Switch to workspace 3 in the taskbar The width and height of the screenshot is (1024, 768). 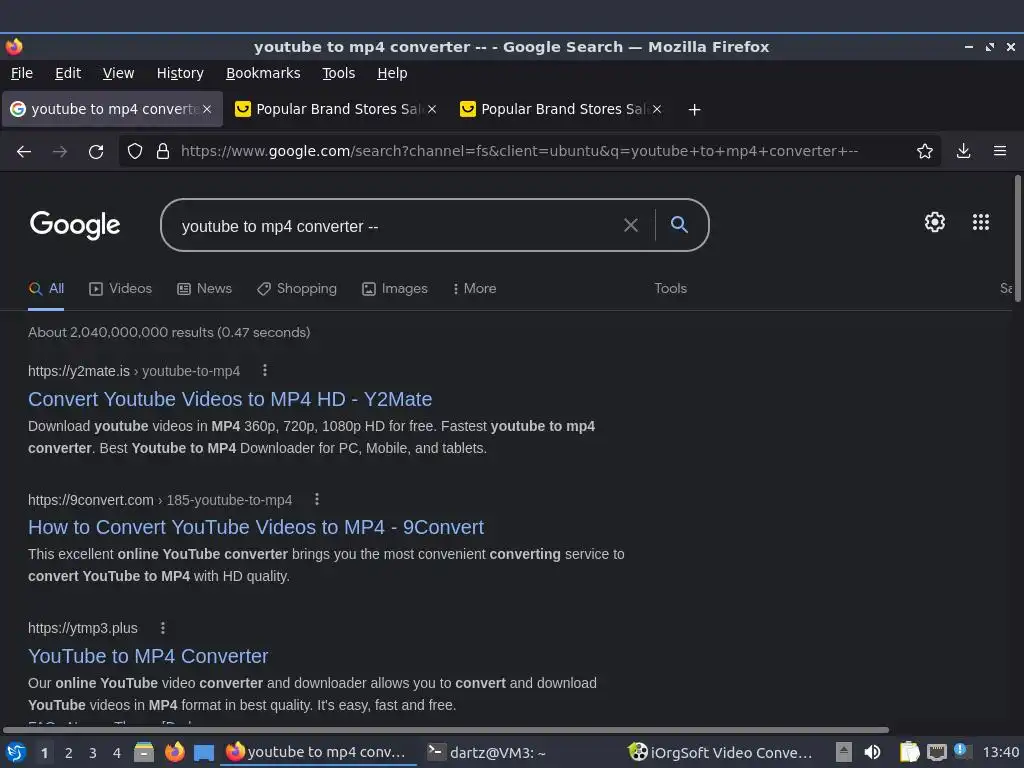93,753
